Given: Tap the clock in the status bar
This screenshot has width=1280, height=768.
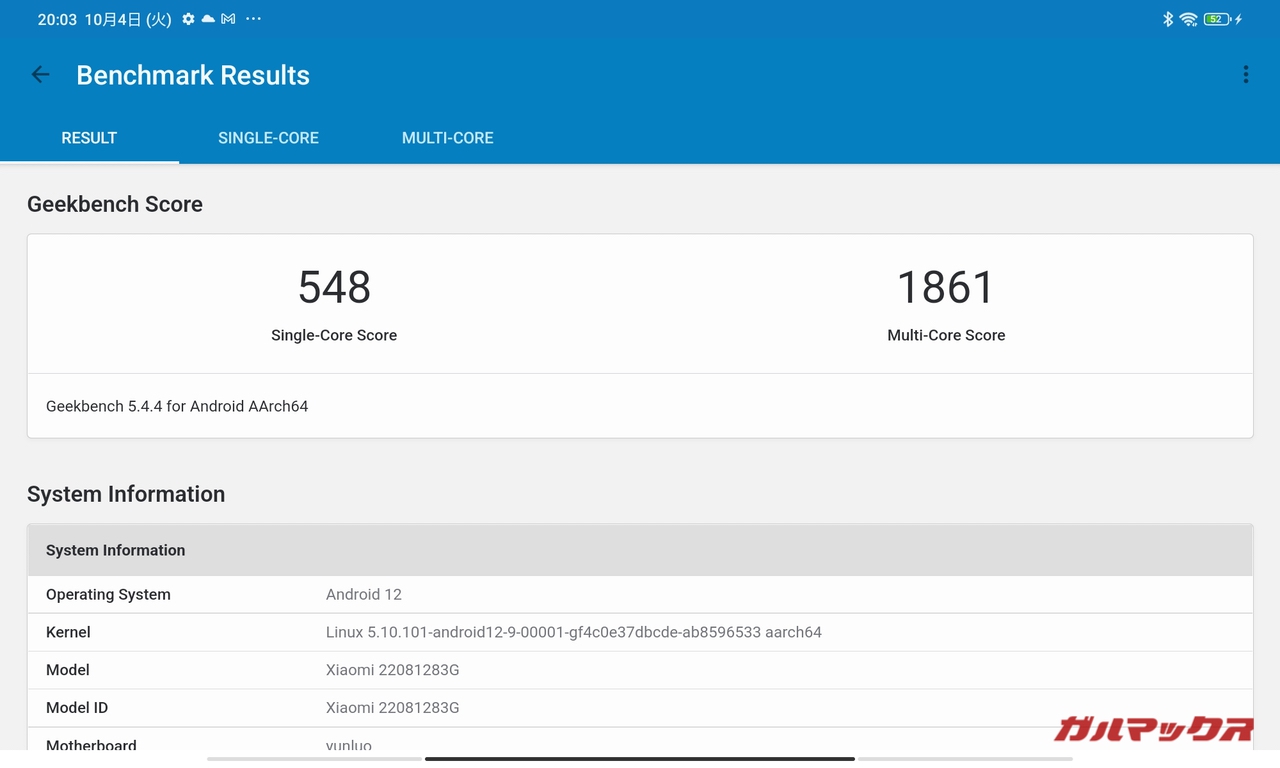Looking at the screenshot, I should [57, 19].
